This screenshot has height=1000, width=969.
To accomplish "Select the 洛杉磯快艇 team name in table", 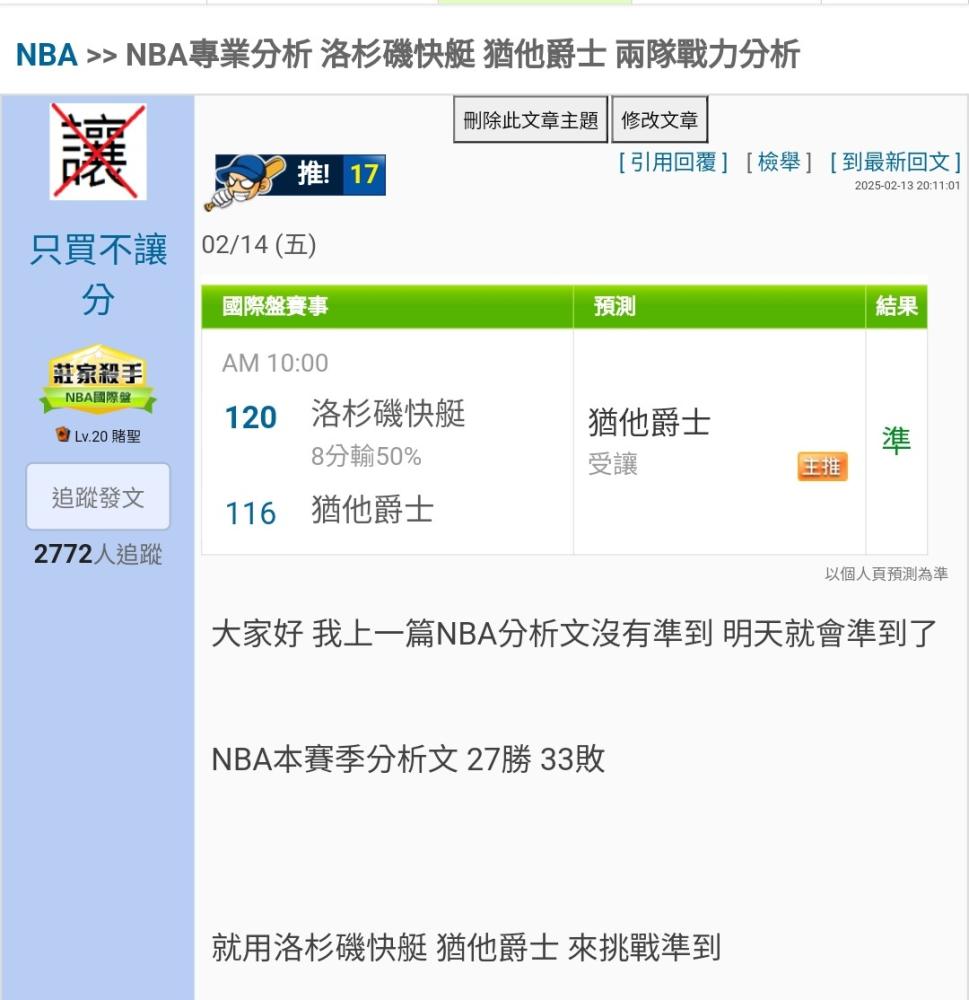I will (388, 413).
